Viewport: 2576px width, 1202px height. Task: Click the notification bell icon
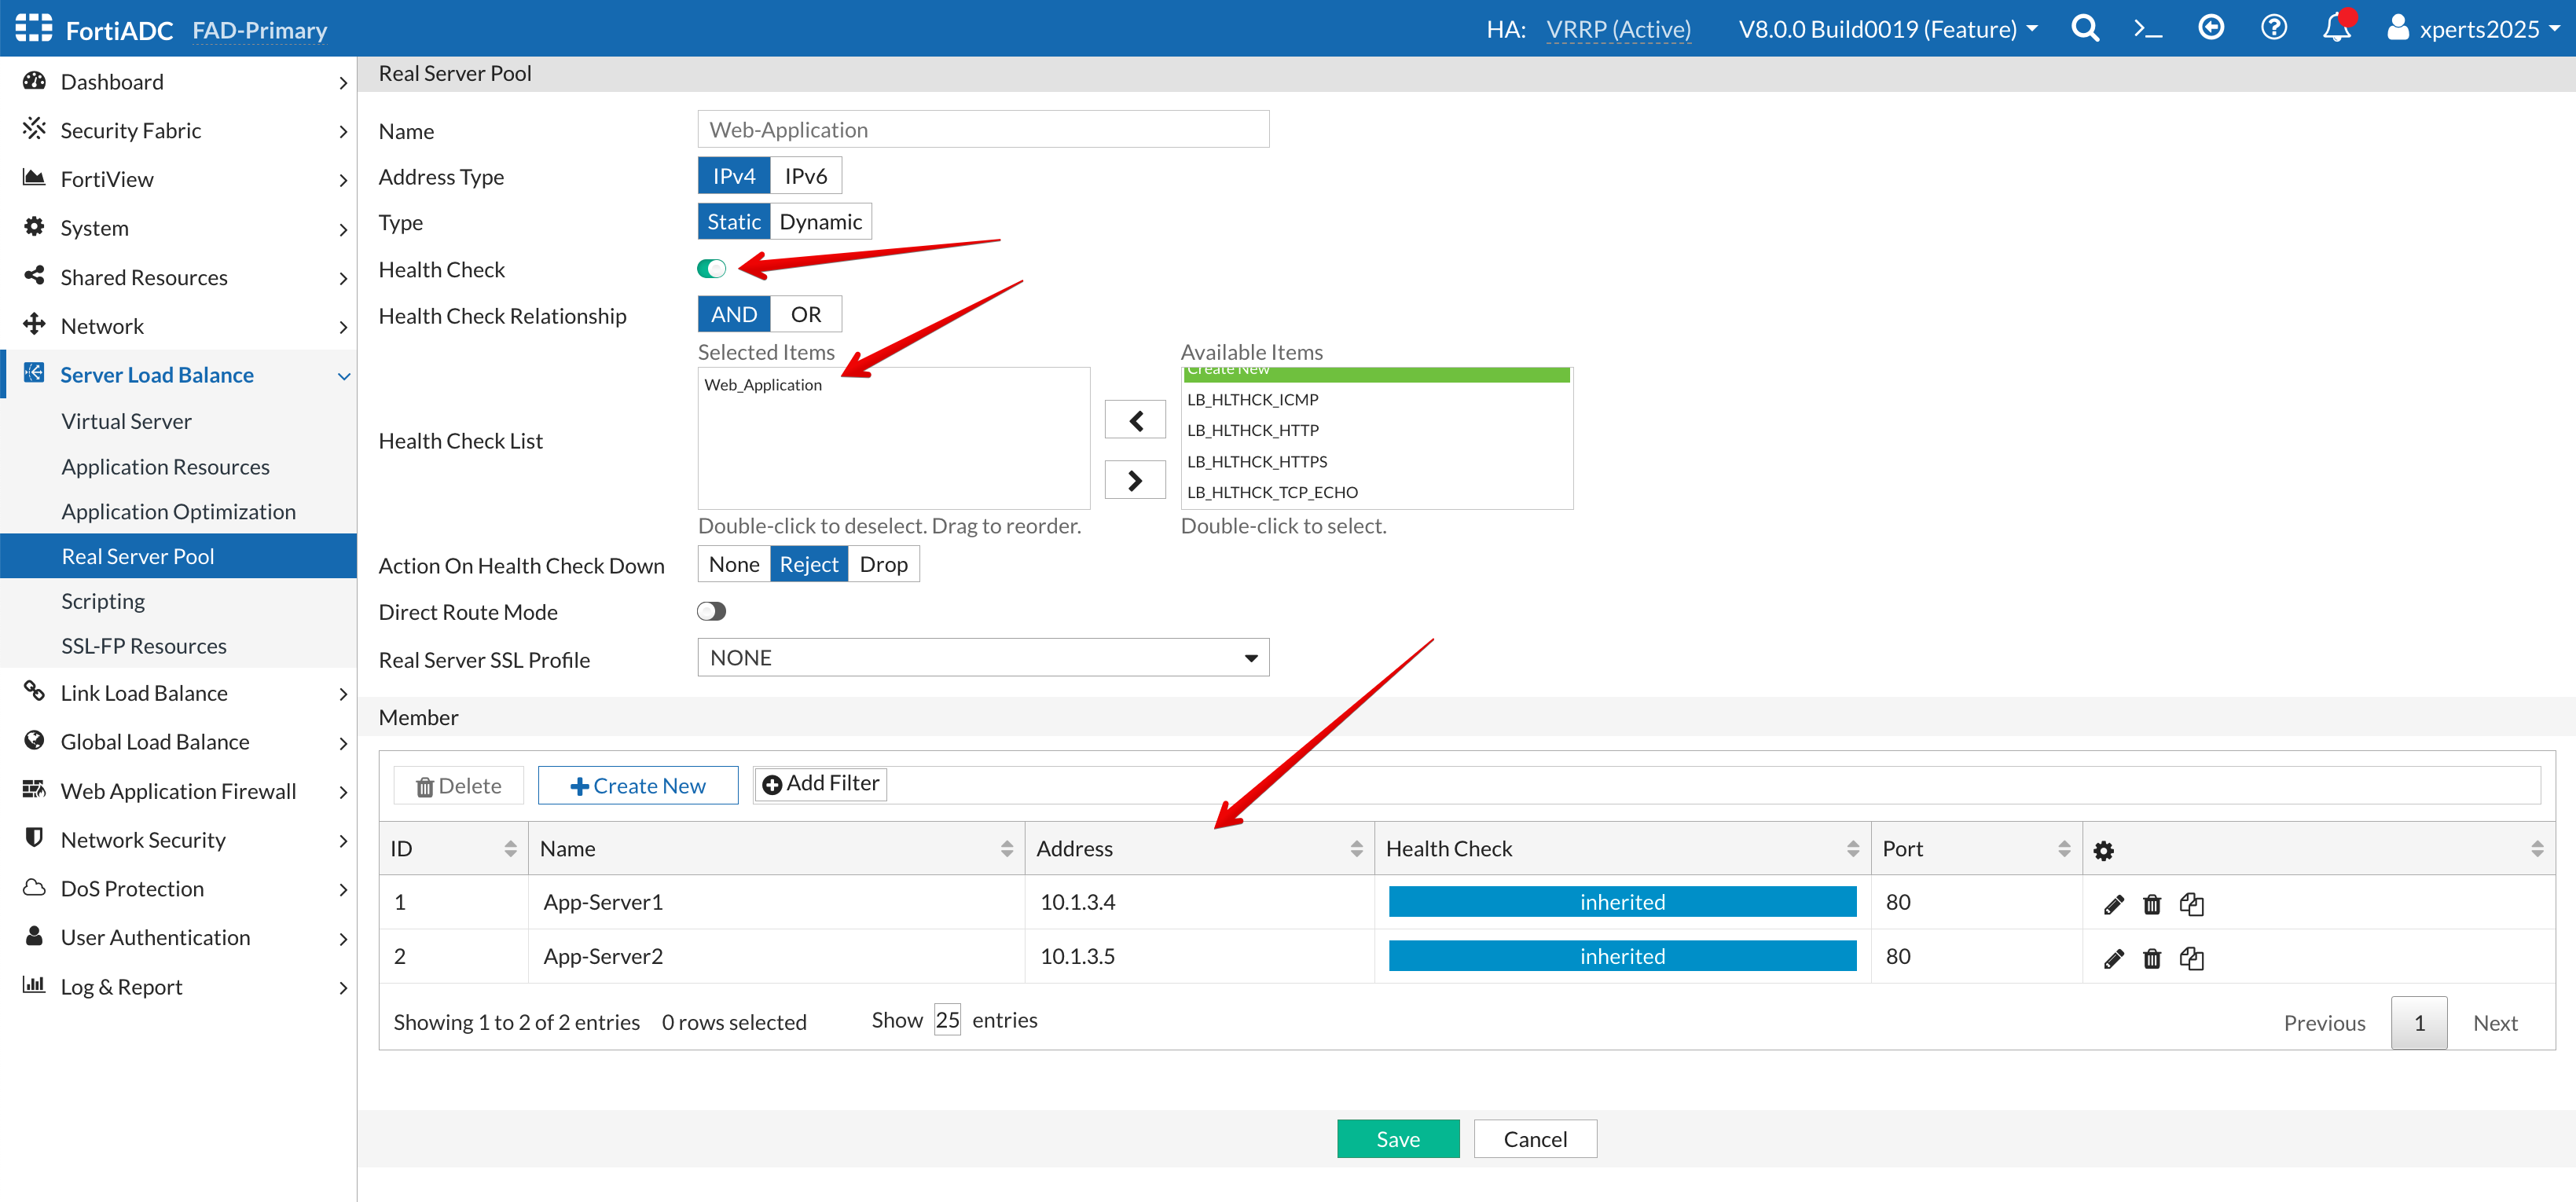2336,28
